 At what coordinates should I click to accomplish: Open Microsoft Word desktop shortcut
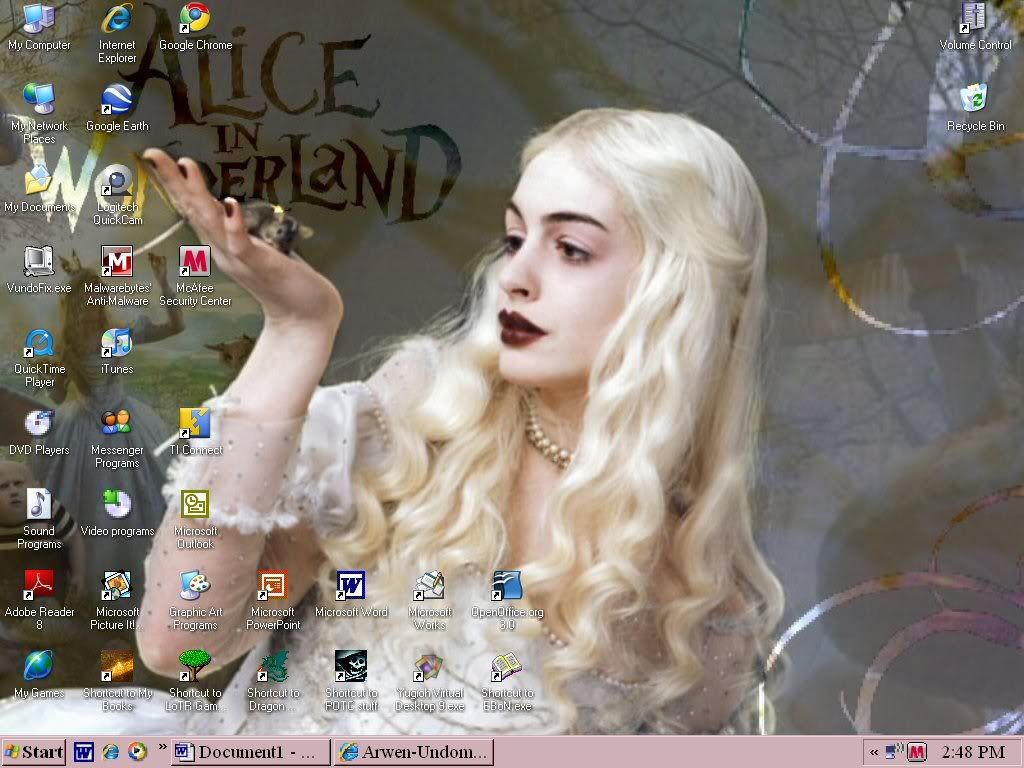pos(351,595)
